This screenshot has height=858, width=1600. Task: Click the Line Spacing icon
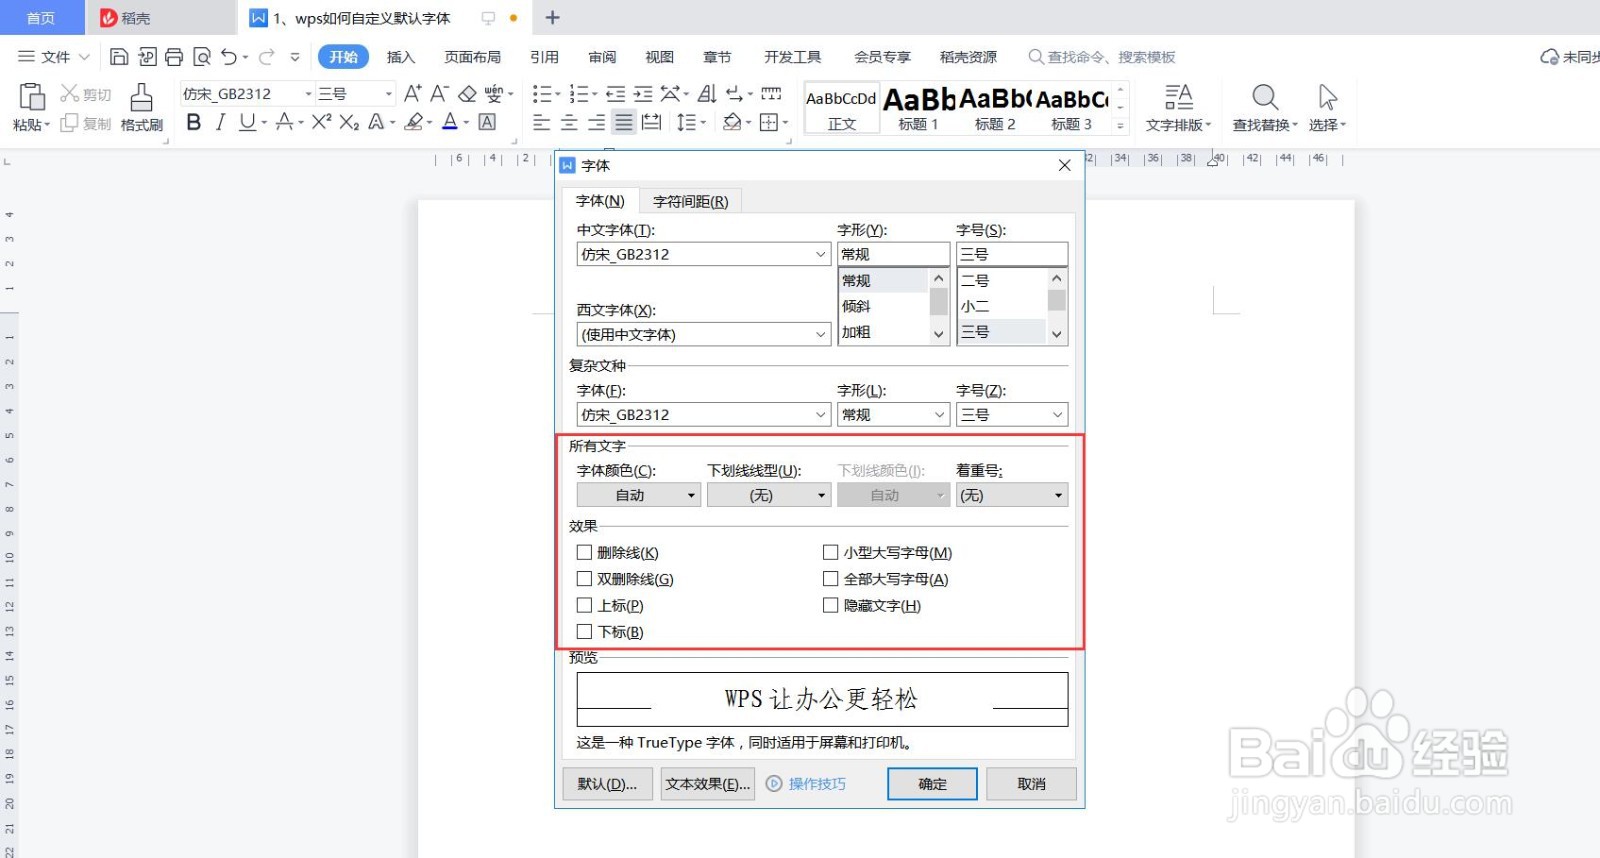(x=686, y=122)
